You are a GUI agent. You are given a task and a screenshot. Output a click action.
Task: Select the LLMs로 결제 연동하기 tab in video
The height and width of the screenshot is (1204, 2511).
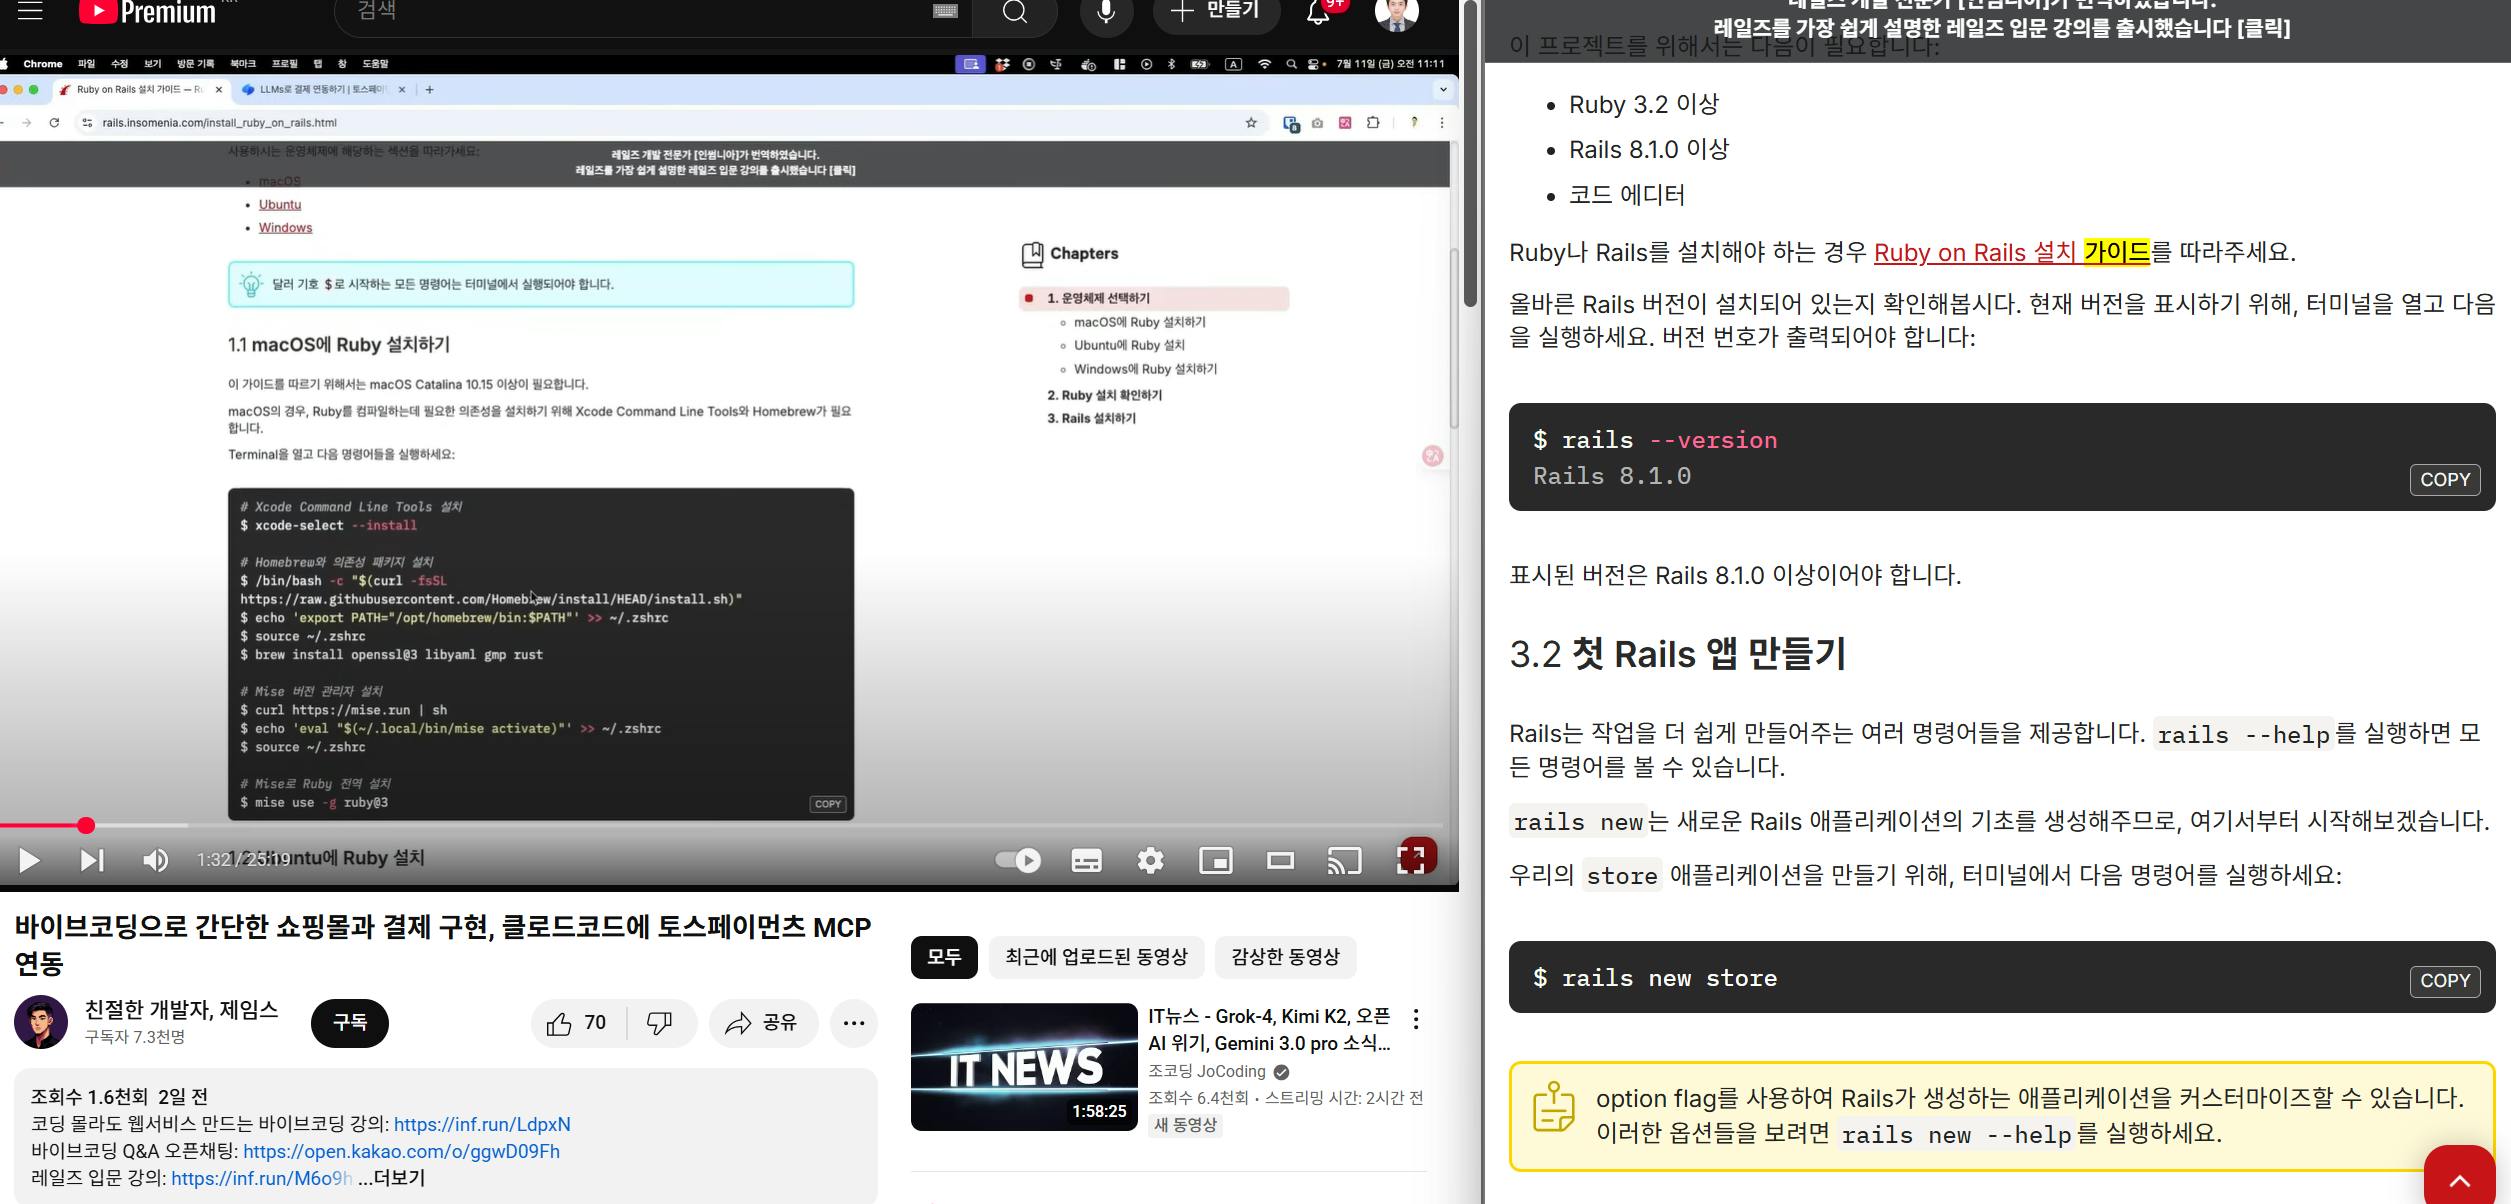point(322,89)
